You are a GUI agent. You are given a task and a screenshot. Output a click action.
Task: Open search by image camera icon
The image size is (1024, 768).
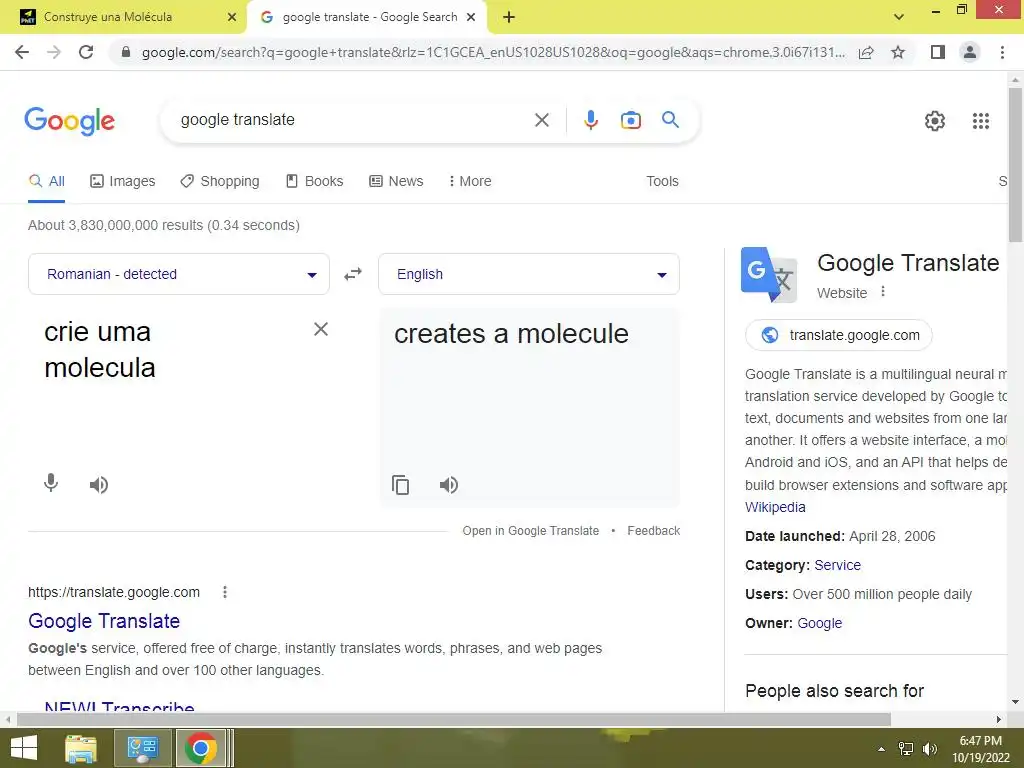pos(630,120)
